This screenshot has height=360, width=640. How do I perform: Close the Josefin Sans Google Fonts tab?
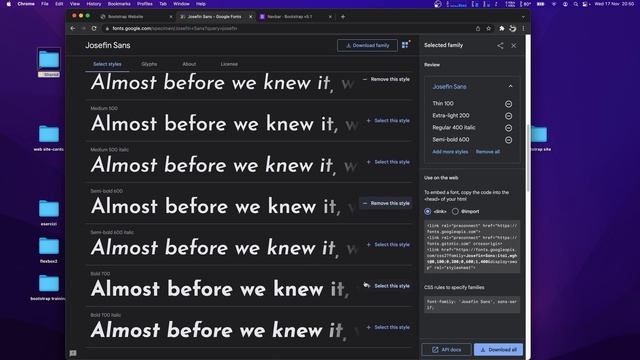[251, 17]
